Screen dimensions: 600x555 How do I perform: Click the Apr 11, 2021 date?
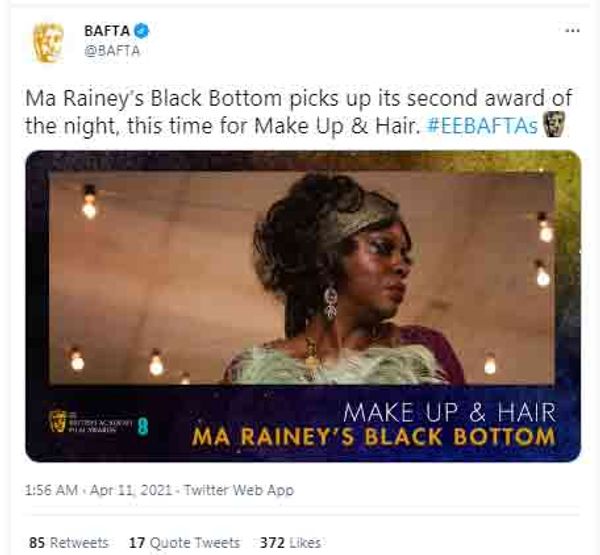(x=130, y=490)
